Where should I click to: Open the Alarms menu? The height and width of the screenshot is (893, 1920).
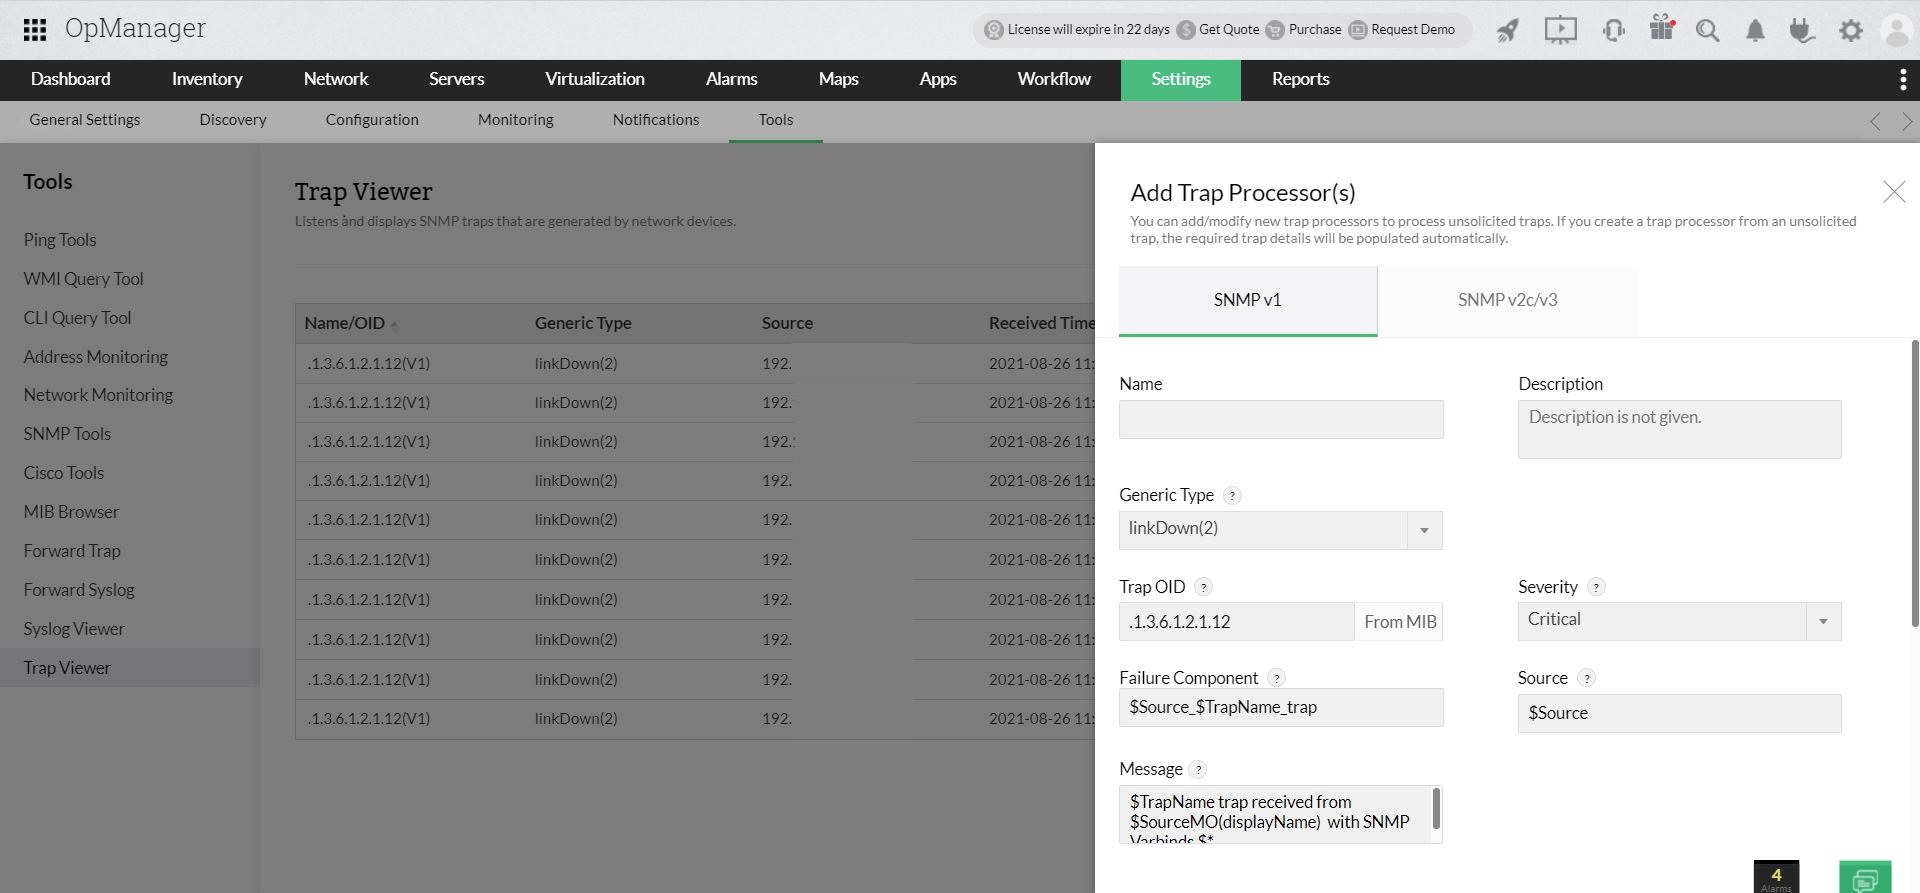[x=732, y=79]
